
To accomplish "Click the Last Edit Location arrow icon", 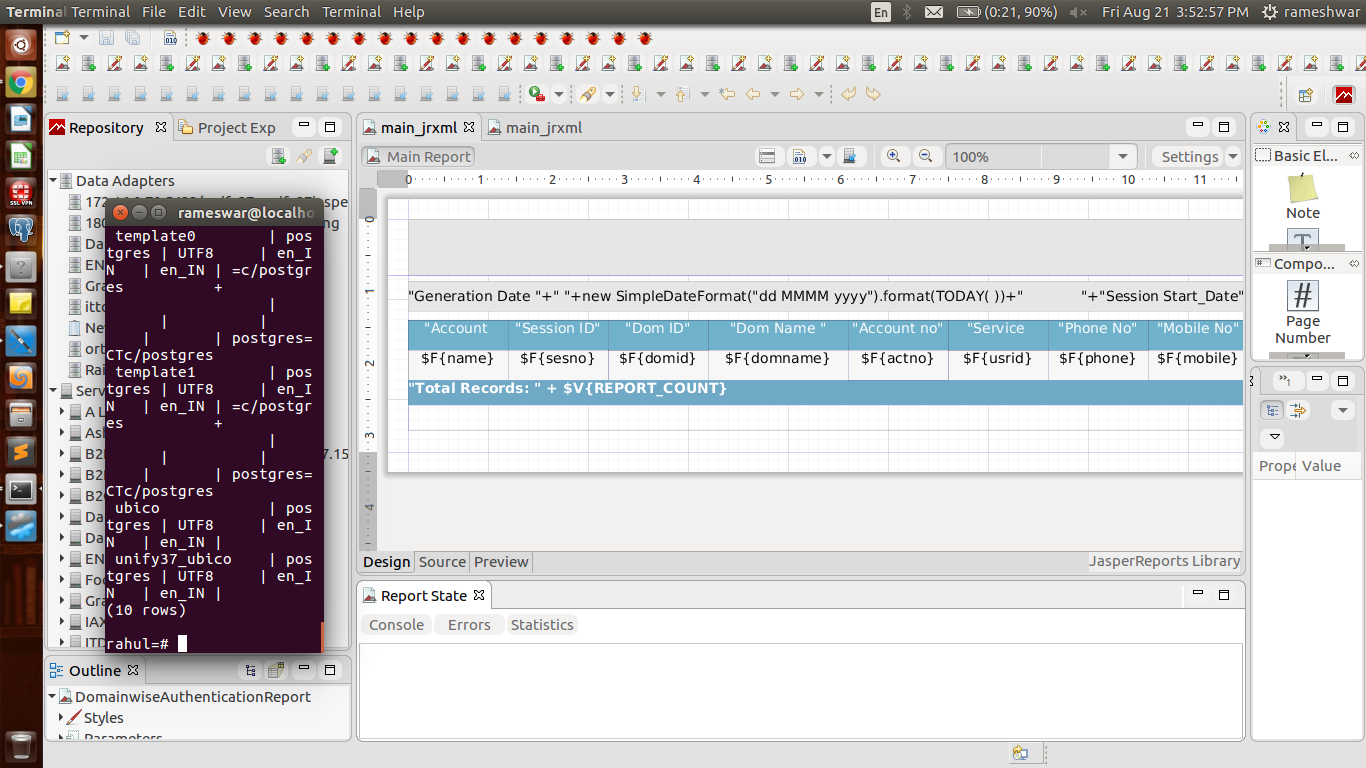I will click(727, 94).
